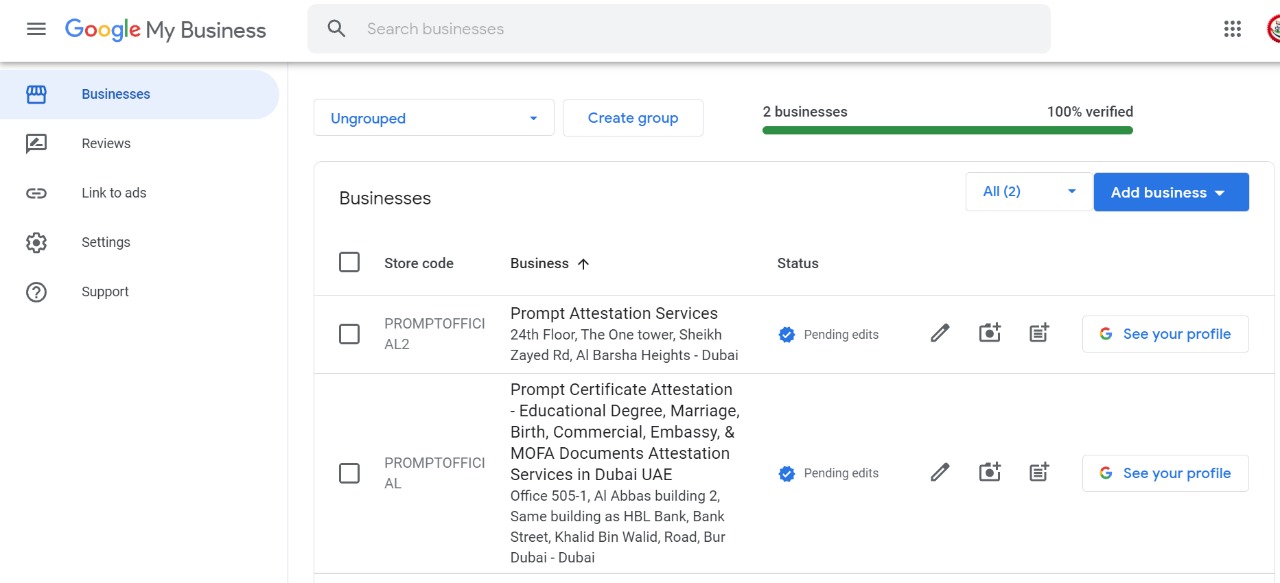Select all businesses header checkbox
This screenshot has width=1280, height=583.
349,262
